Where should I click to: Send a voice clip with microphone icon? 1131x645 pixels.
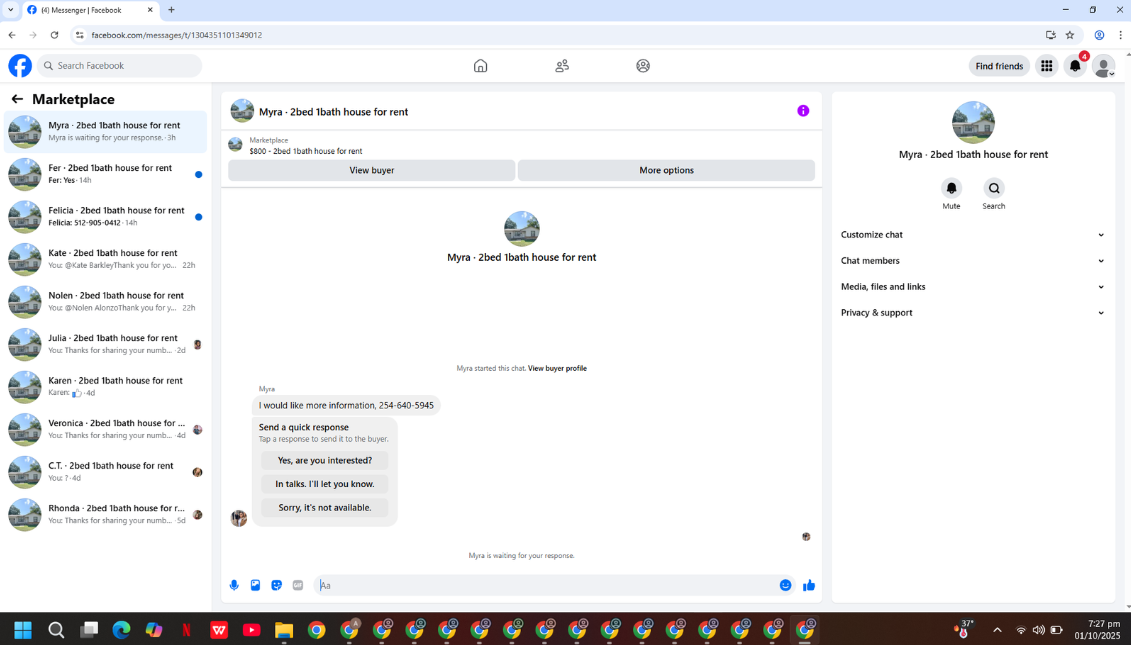click(234, 585)
